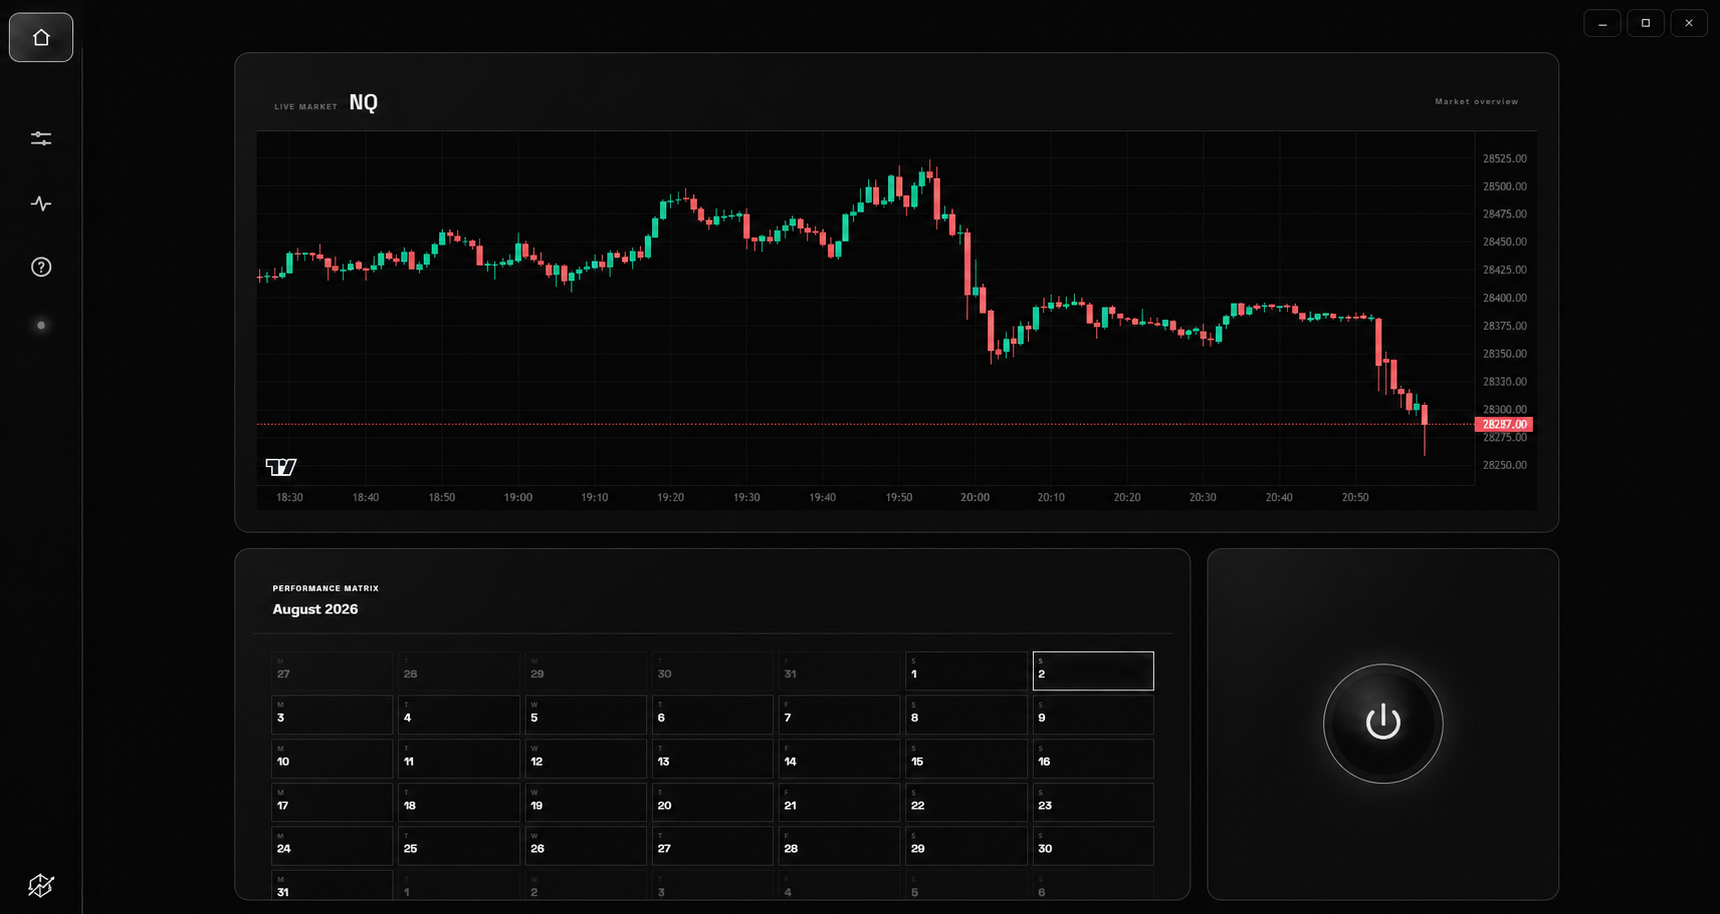Select August 14 calendar cell
Image resolution: width=1720 pixels, height=914 pixels.
pyautogui.click(x=839, y=759)
